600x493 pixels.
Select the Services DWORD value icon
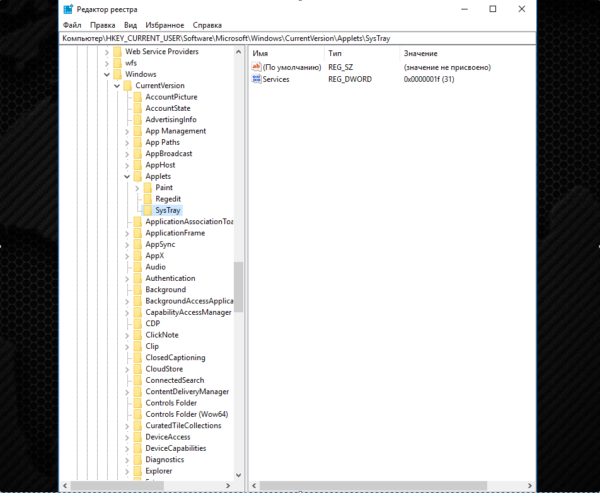[x=256, y=79]
